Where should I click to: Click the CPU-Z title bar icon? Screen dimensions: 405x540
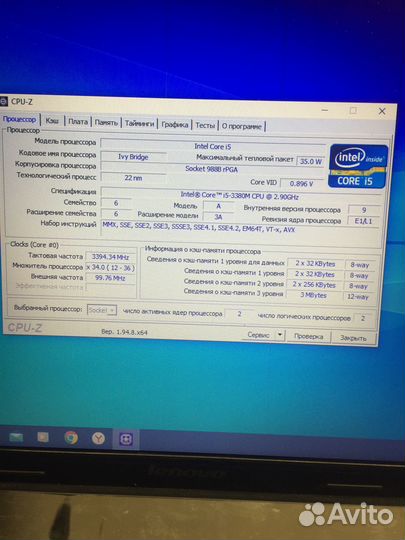3,101
